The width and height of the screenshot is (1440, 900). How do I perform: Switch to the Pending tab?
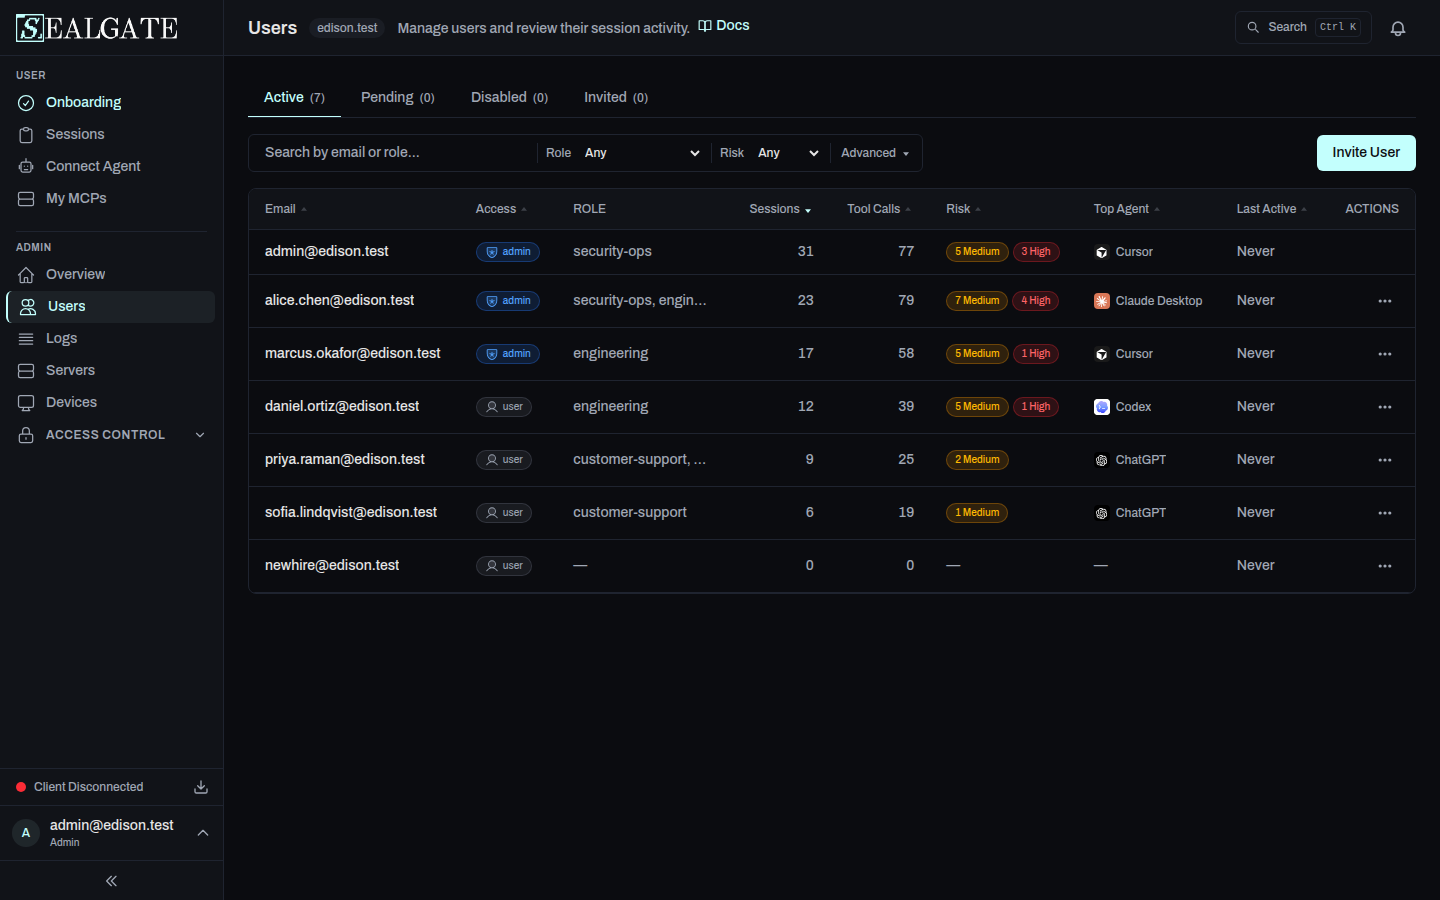398,97
